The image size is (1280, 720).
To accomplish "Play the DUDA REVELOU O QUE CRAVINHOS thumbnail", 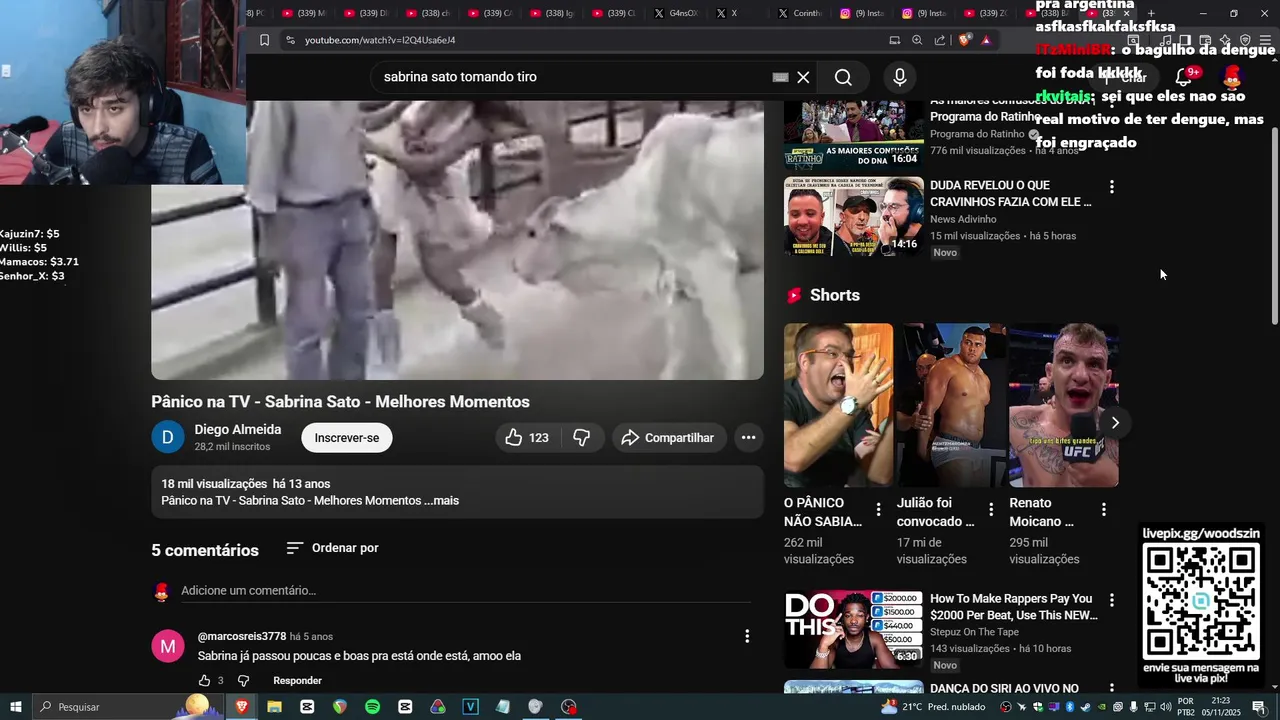I will coord(853,216).
